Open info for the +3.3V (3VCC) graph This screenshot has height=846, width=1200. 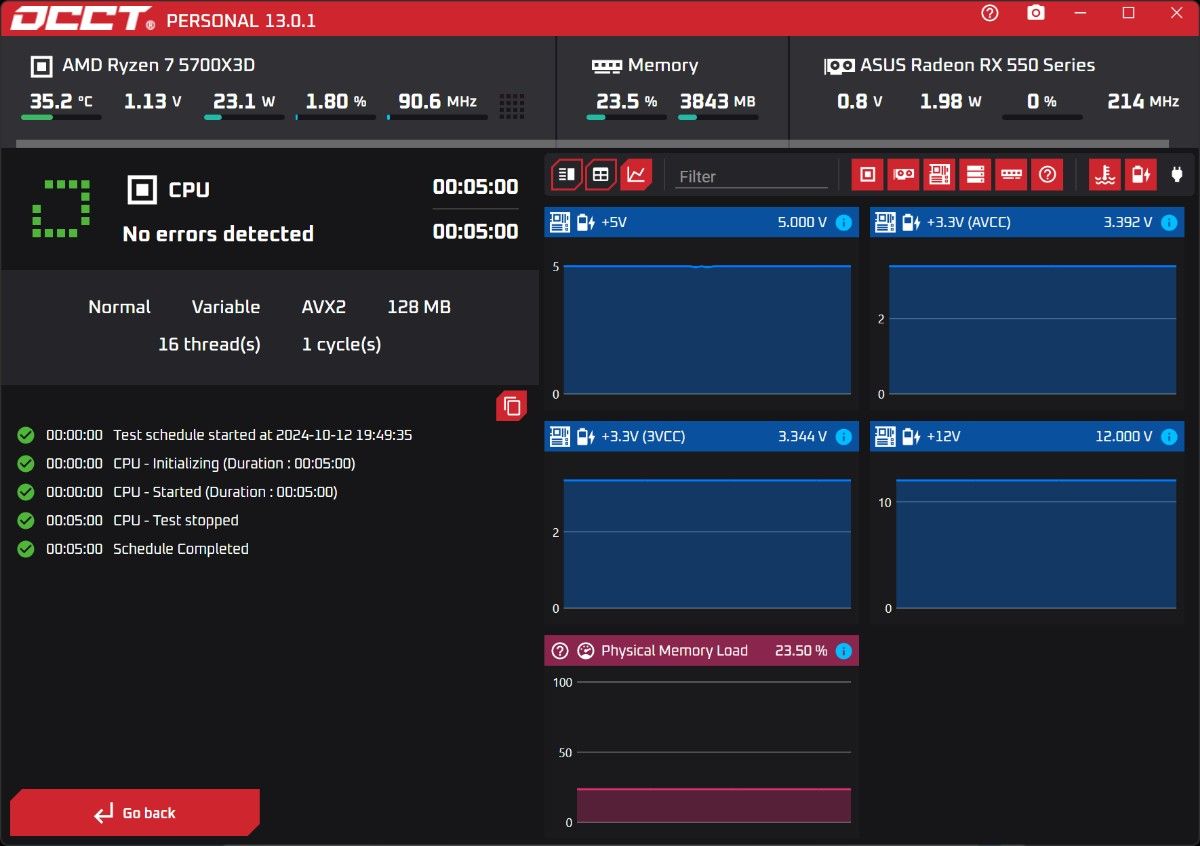coord(843,436)
